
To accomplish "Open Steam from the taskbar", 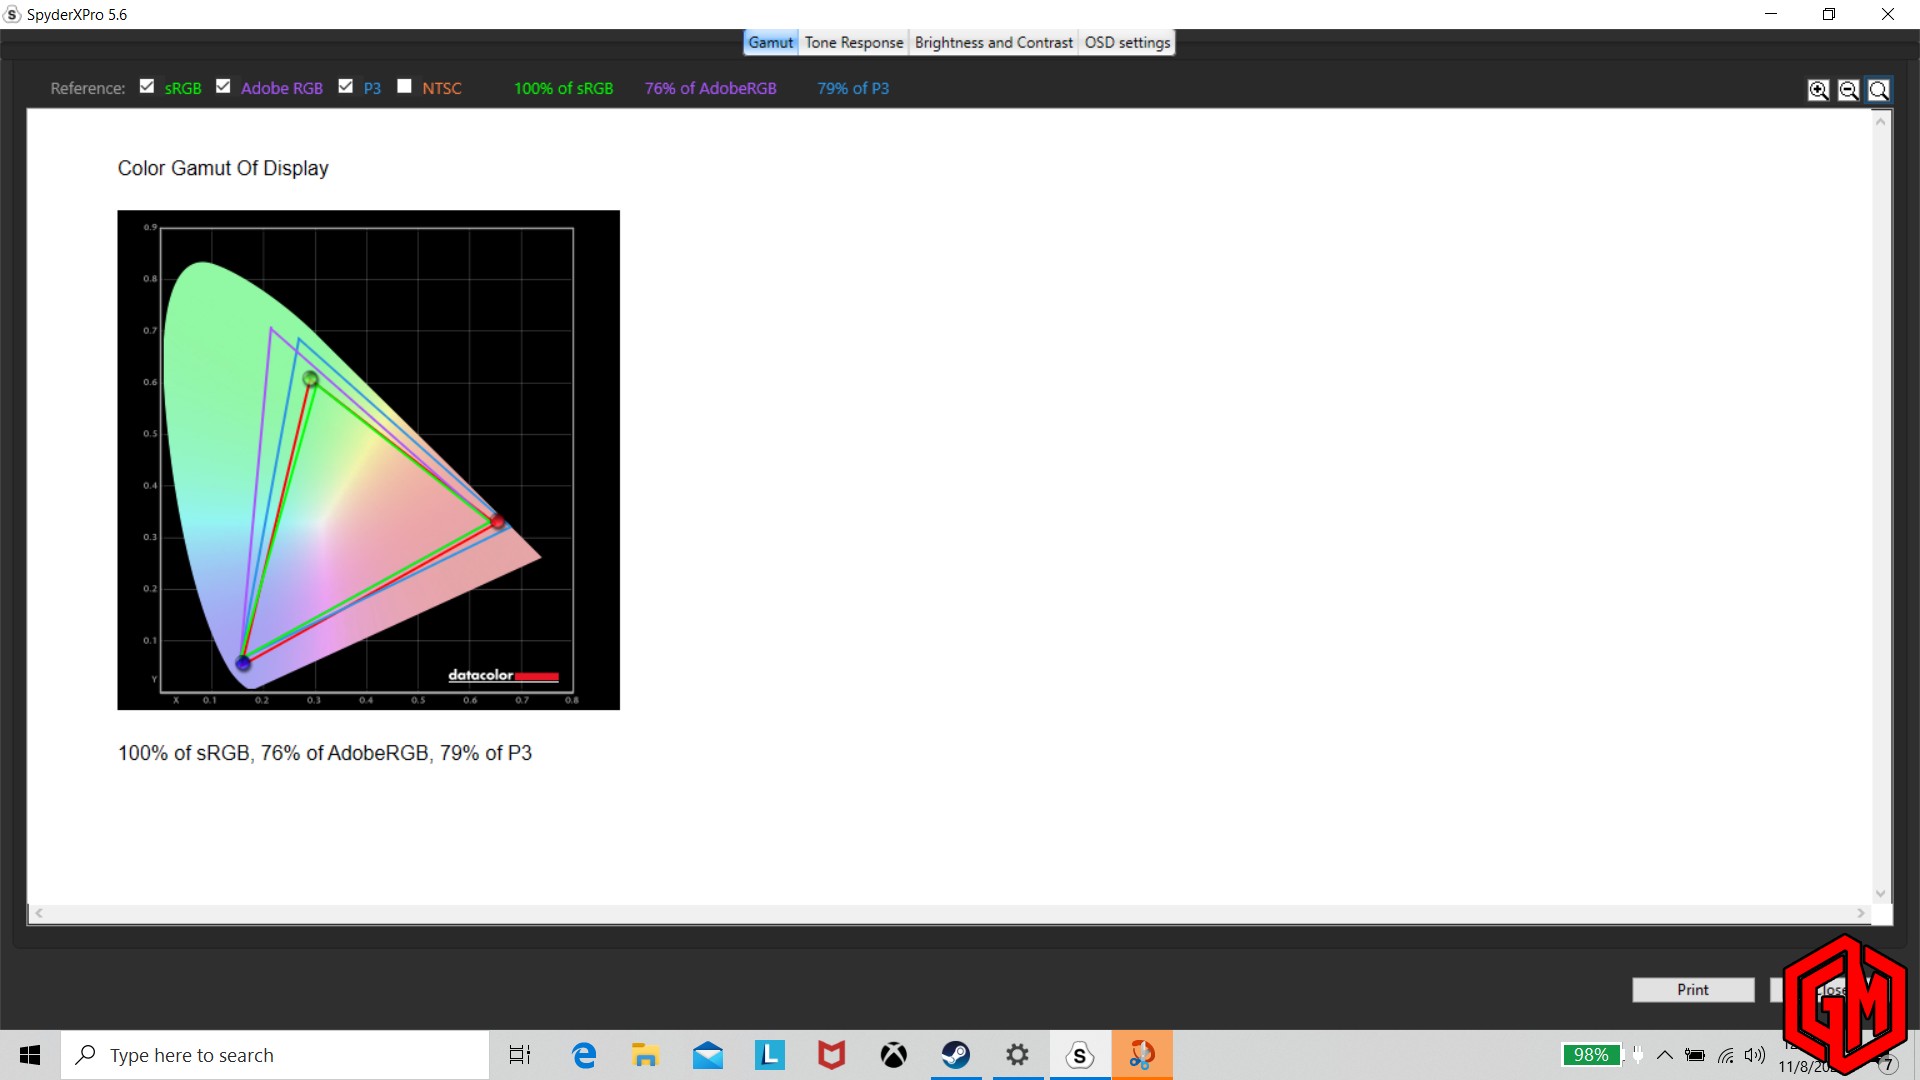I will coord(956,1055).
